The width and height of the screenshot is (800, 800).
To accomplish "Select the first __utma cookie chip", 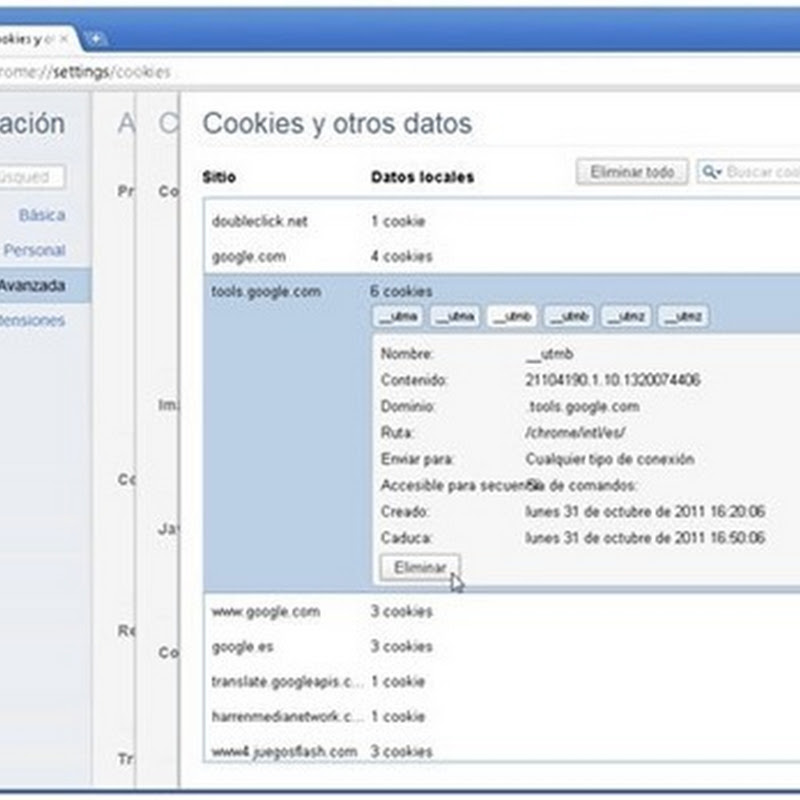I will pyautogui.click(x=398, y=317).
